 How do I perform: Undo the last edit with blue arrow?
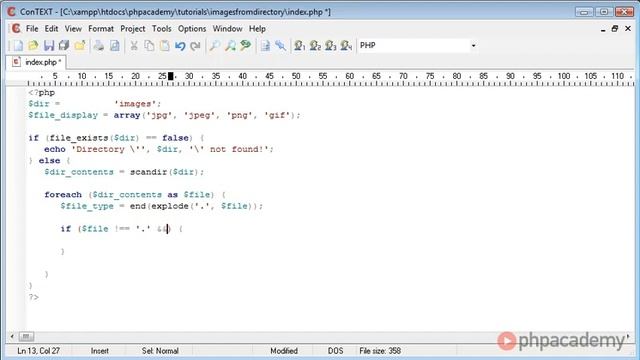click(x=180, y=46)
